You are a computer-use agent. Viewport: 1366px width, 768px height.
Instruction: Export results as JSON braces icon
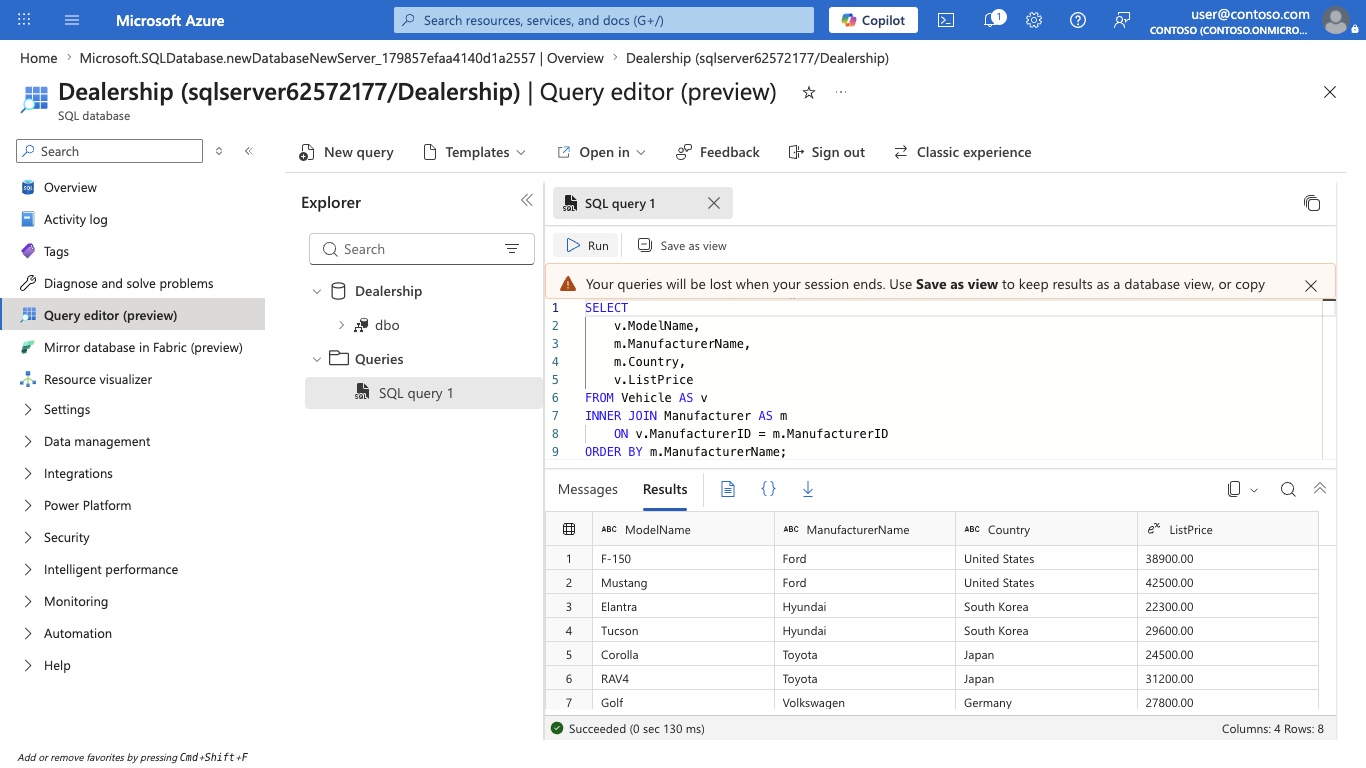pos(768,489)
